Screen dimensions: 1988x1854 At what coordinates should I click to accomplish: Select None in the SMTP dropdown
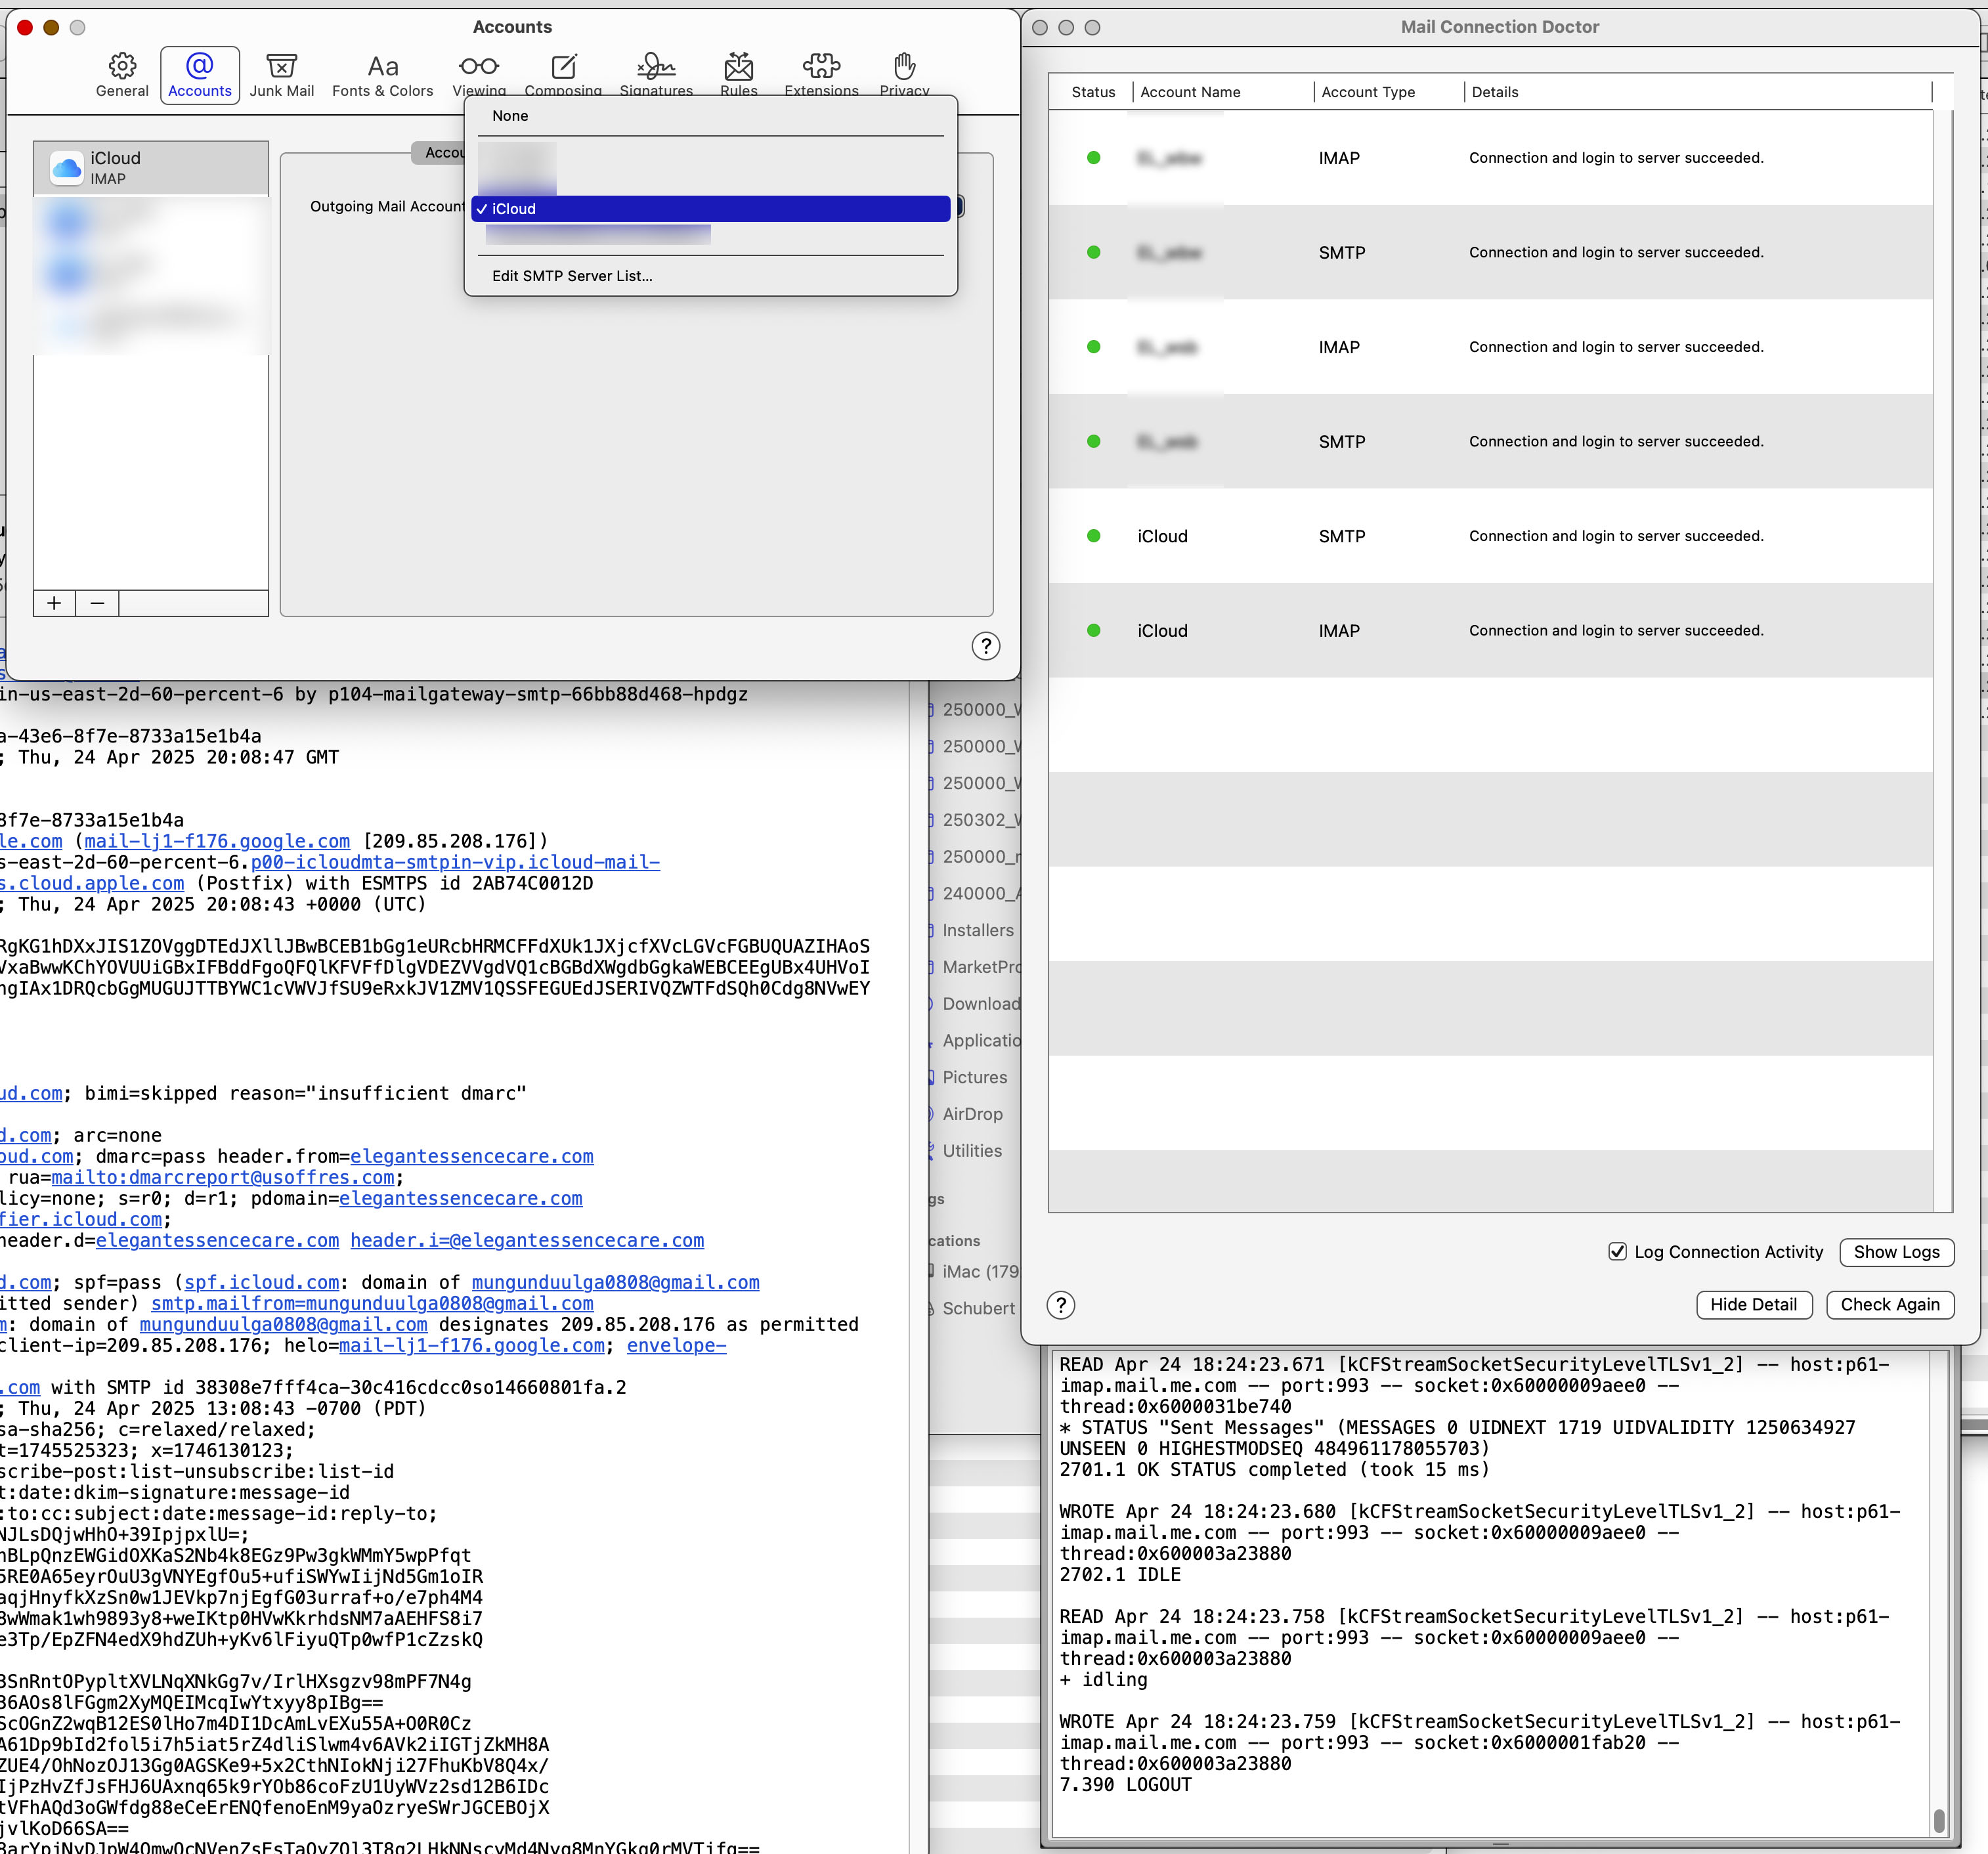point(510,116)
